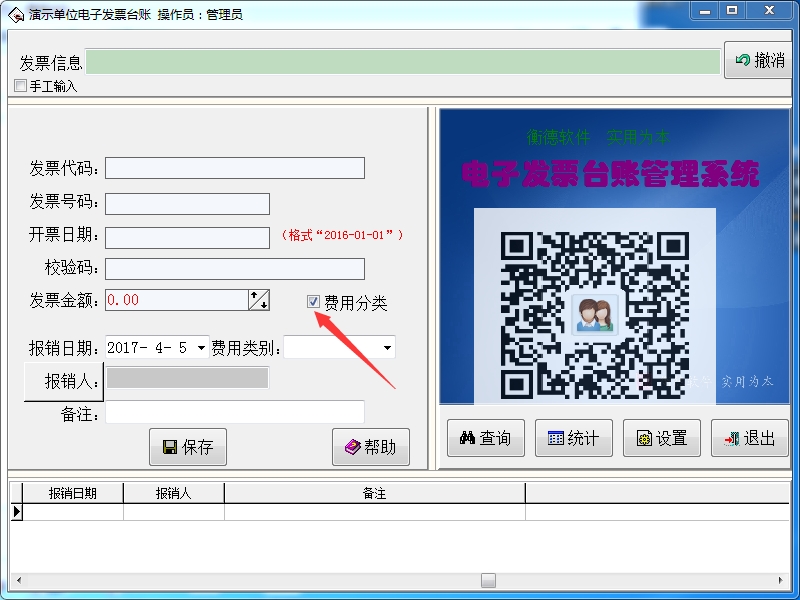Click the grid scrollbar right arrow
This screenshot has width=800, height=600.
pos(780,580)
